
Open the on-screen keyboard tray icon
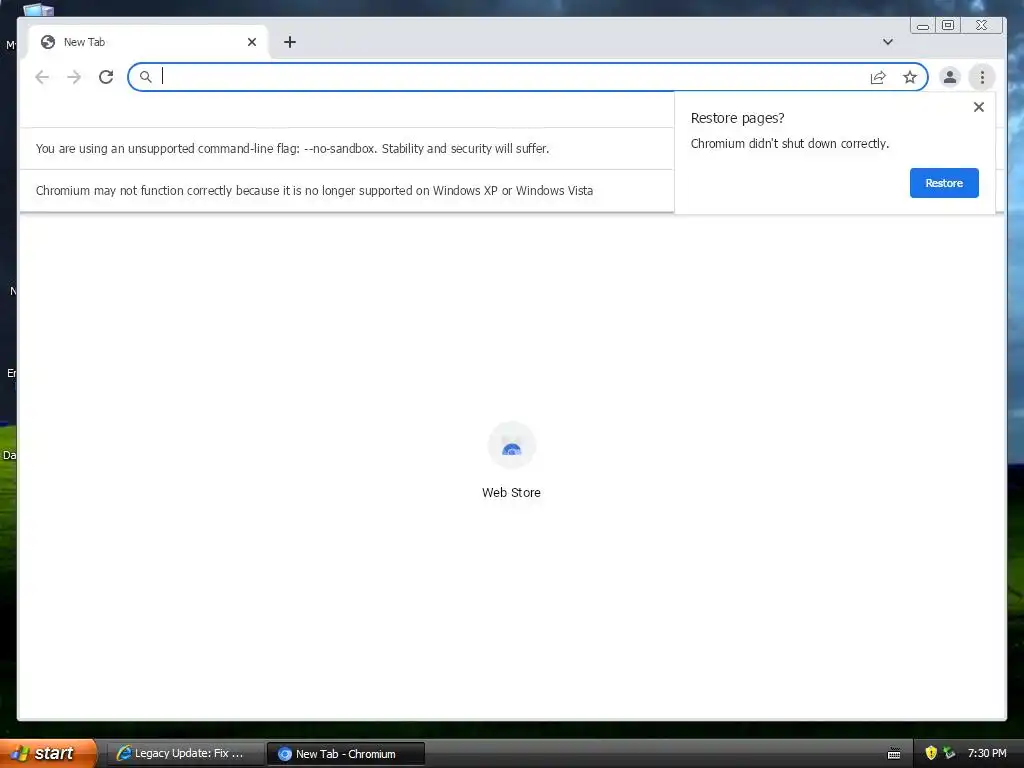(894, 754)
